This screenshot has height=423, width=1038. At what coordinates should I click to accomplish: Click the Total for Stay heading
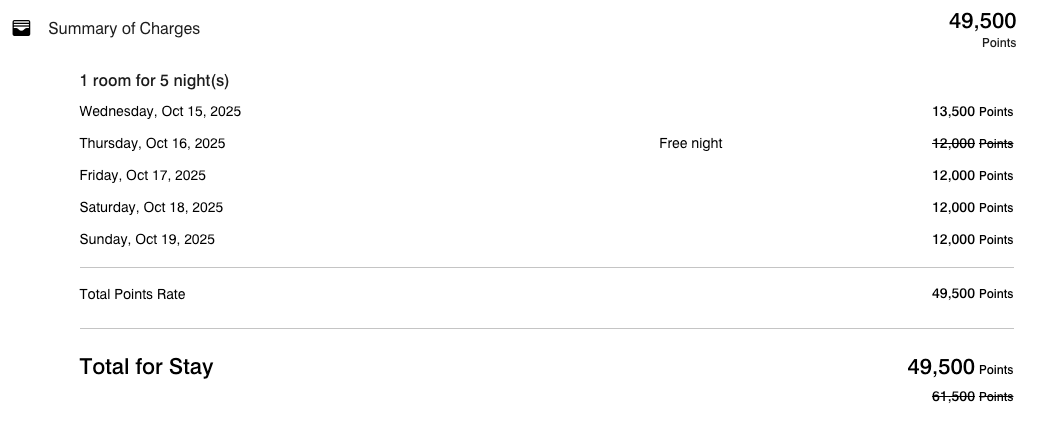(x=146, y=367)
